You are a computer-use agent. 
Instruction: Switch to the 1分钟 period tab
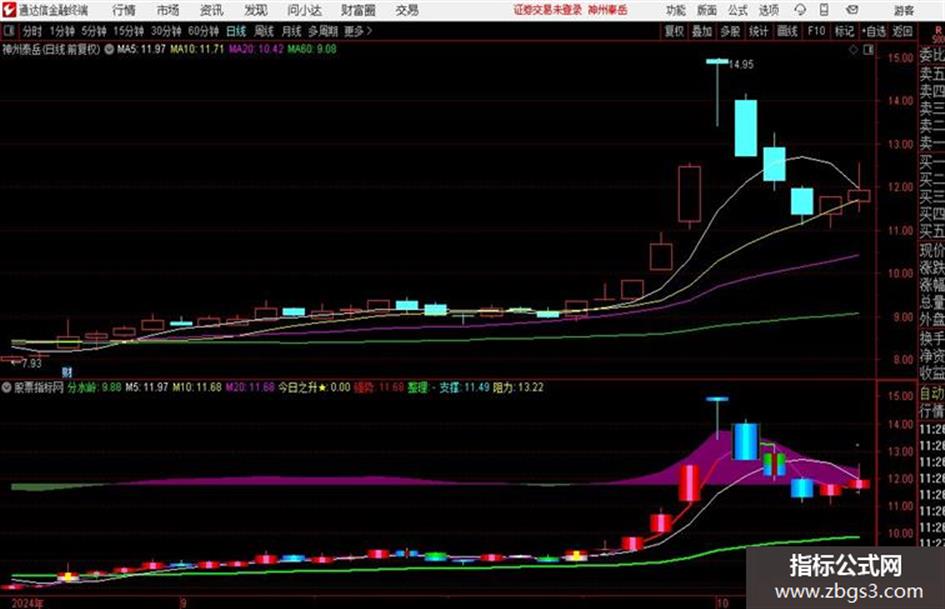point(61,31)
